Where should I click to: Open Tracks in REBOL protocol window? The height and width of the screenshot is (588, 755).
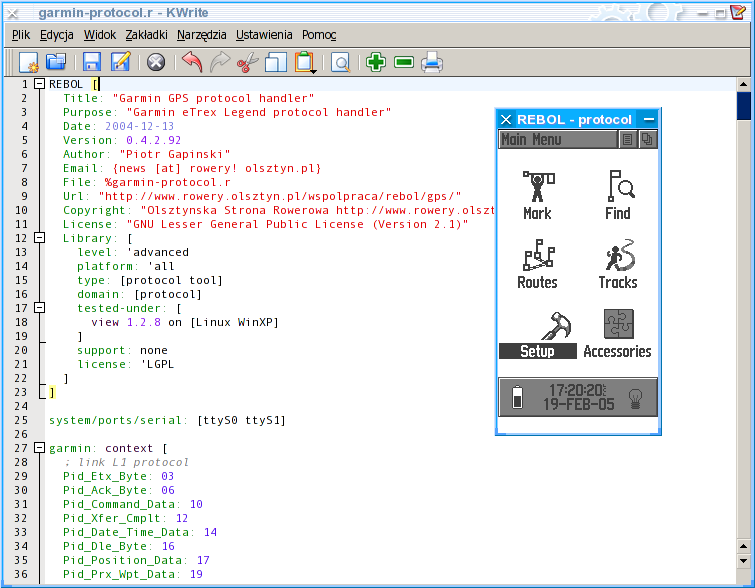click(x=618, y=264)
